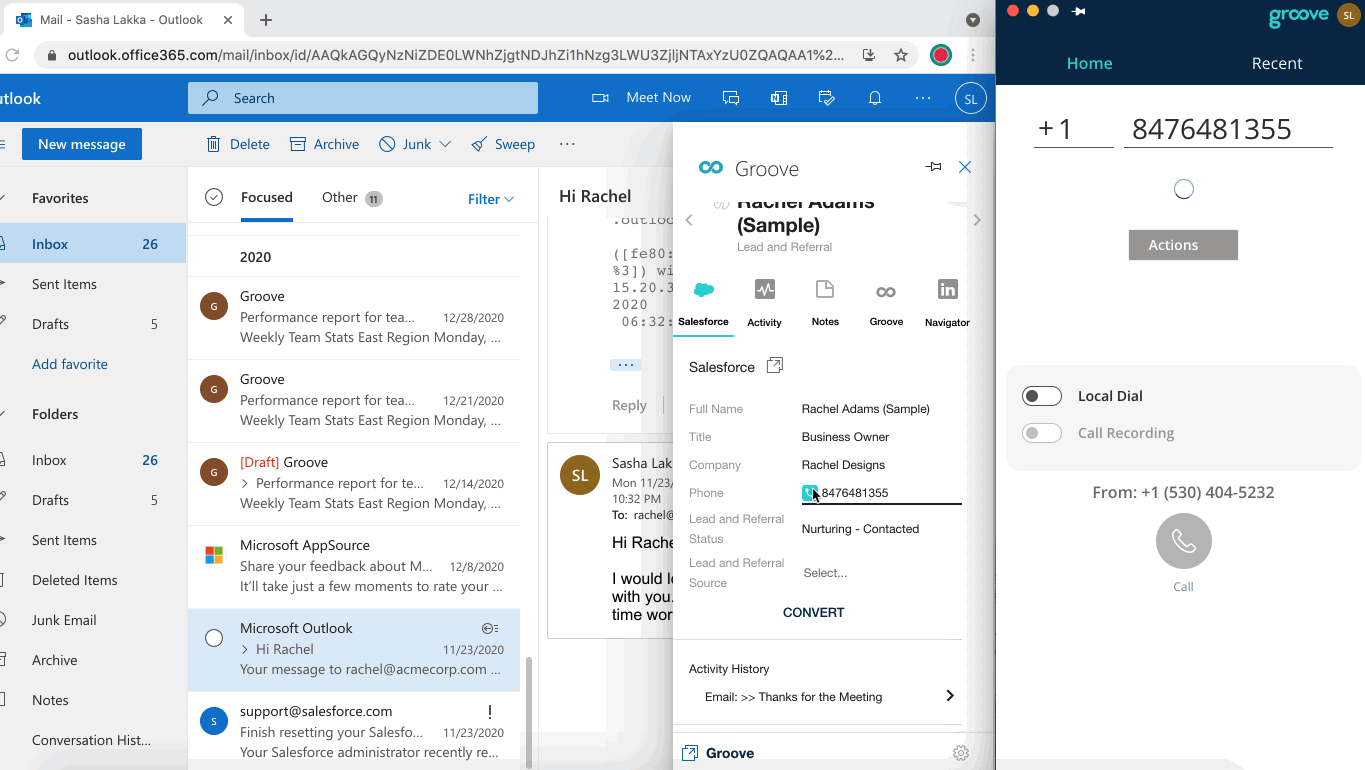Image resolution: width=1365 pixels, height=770 pixels.
Task: Expand Draft Groove Performance report conversation
Action: pos(245,483)
